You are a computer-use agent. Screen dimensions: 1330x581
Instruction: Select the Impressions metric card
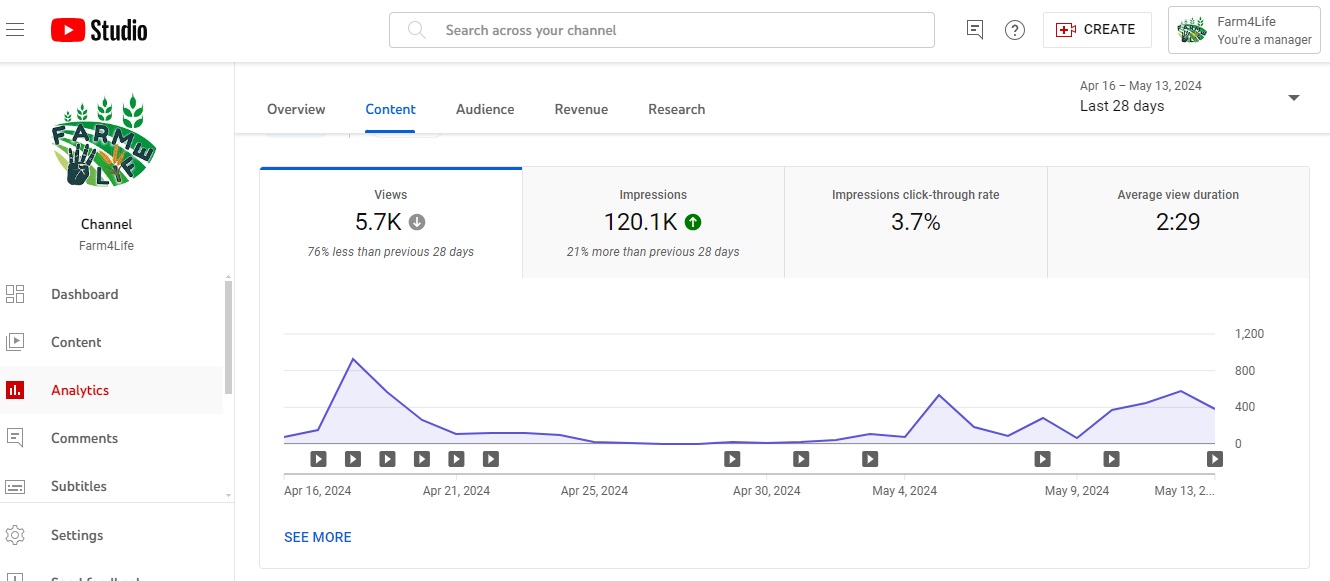653,222
